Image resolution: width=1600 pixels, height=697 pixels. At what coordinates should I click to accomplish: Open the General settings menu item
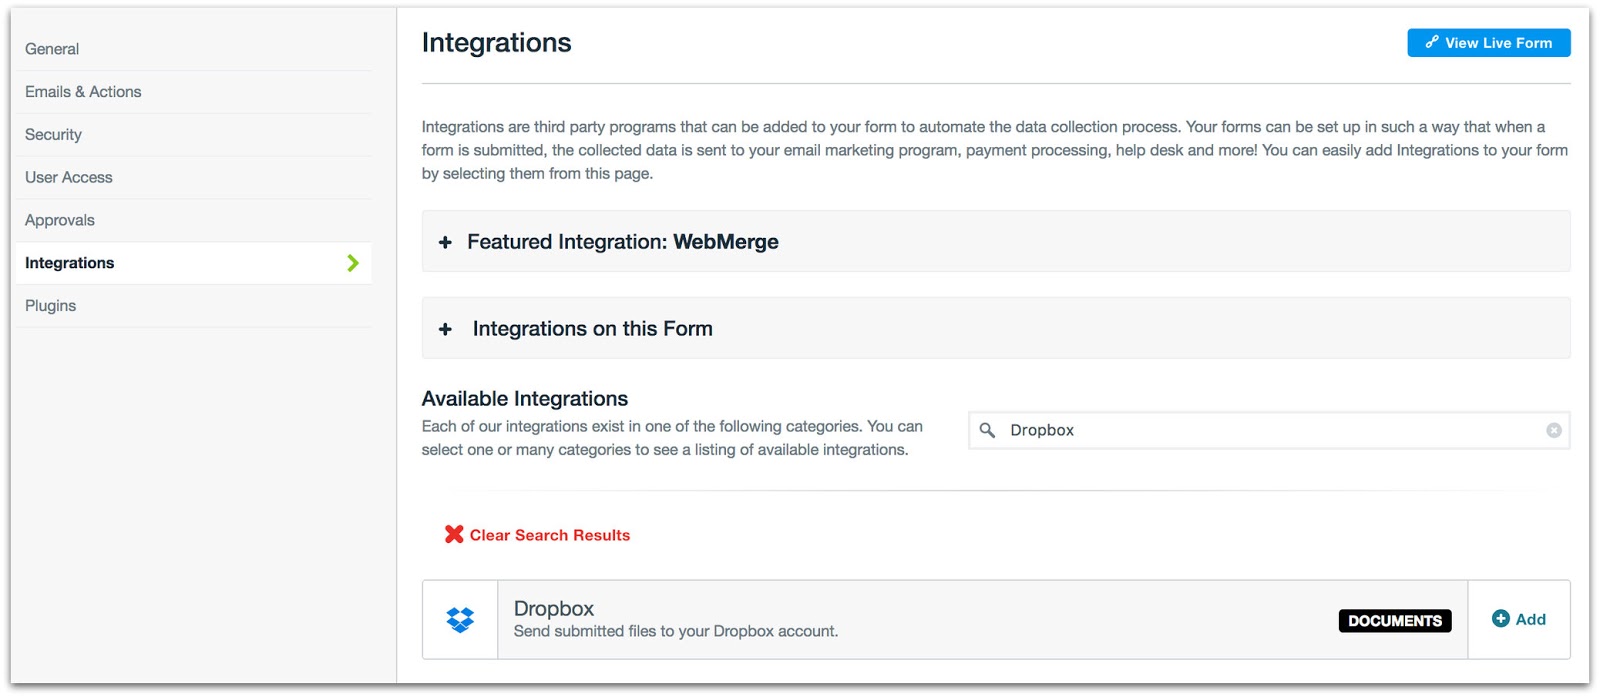[52, 49]
